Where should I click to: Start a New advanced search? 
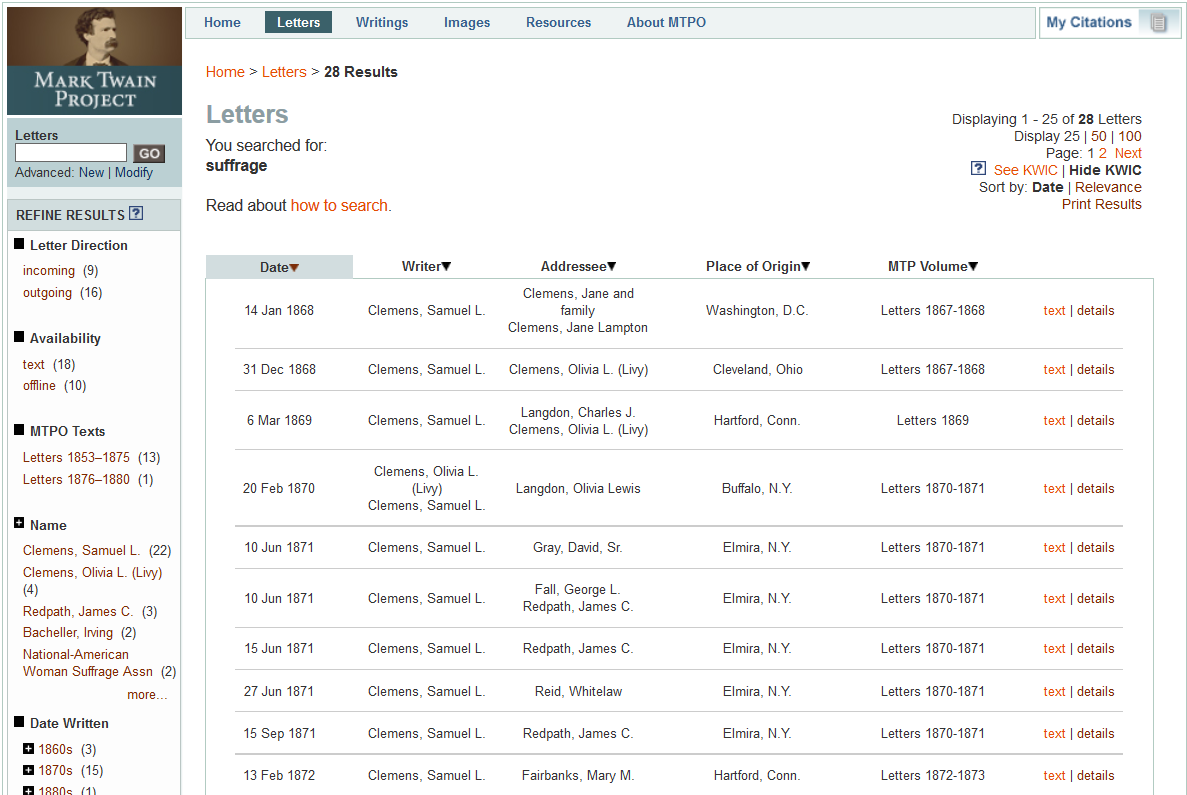pos(91,173)
